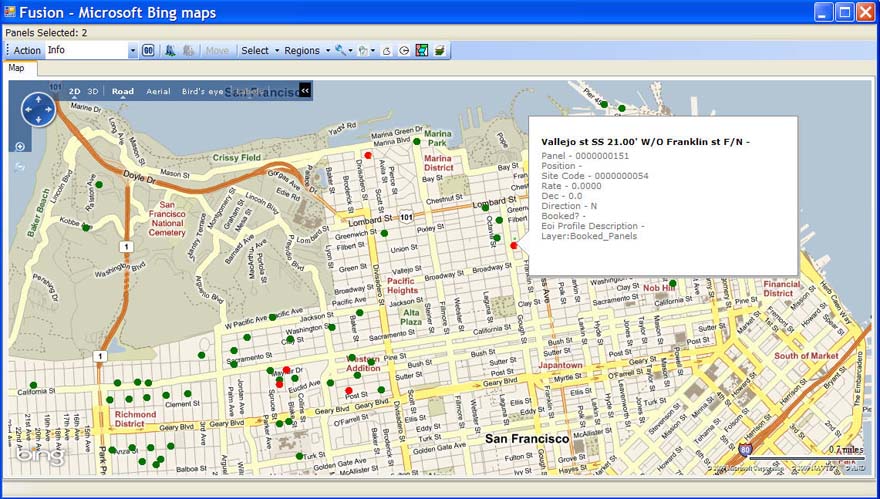
Task: Click the disabled Move toolbar button
Action: click(x=217, y=51)
